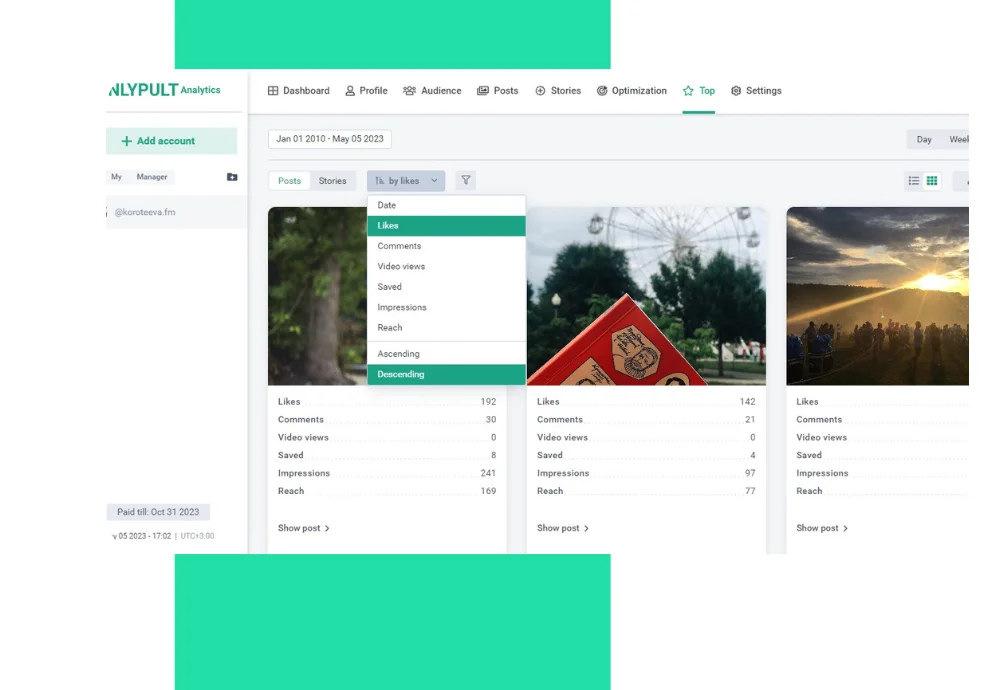
Task: Click the filter funnel icon
Action: pos(465,181)
